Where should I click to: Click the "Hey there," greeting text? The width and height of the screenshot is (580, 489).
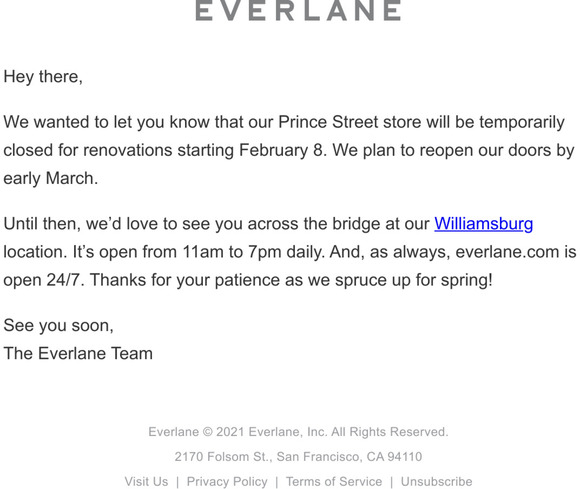click(43, 77)
